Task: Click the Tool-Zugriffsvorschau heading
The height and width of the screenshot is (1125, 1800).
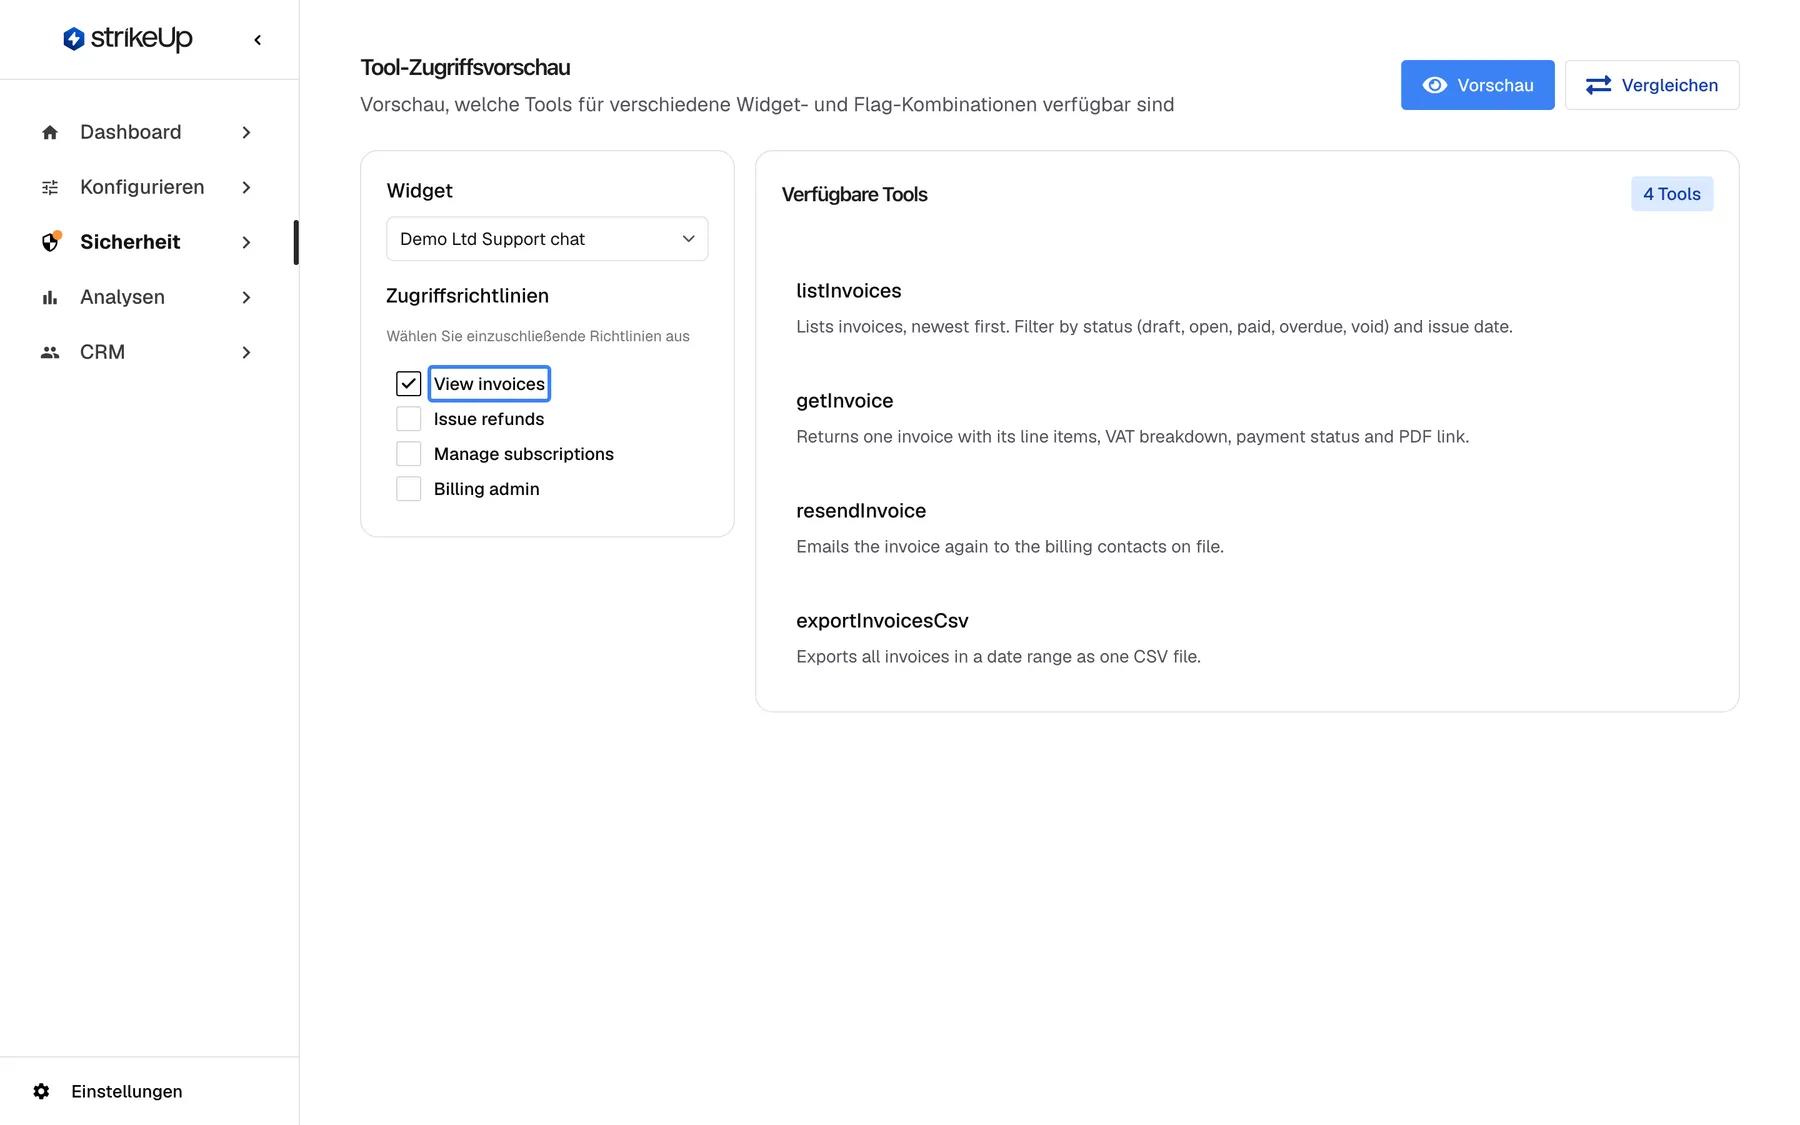Action: 465,68
